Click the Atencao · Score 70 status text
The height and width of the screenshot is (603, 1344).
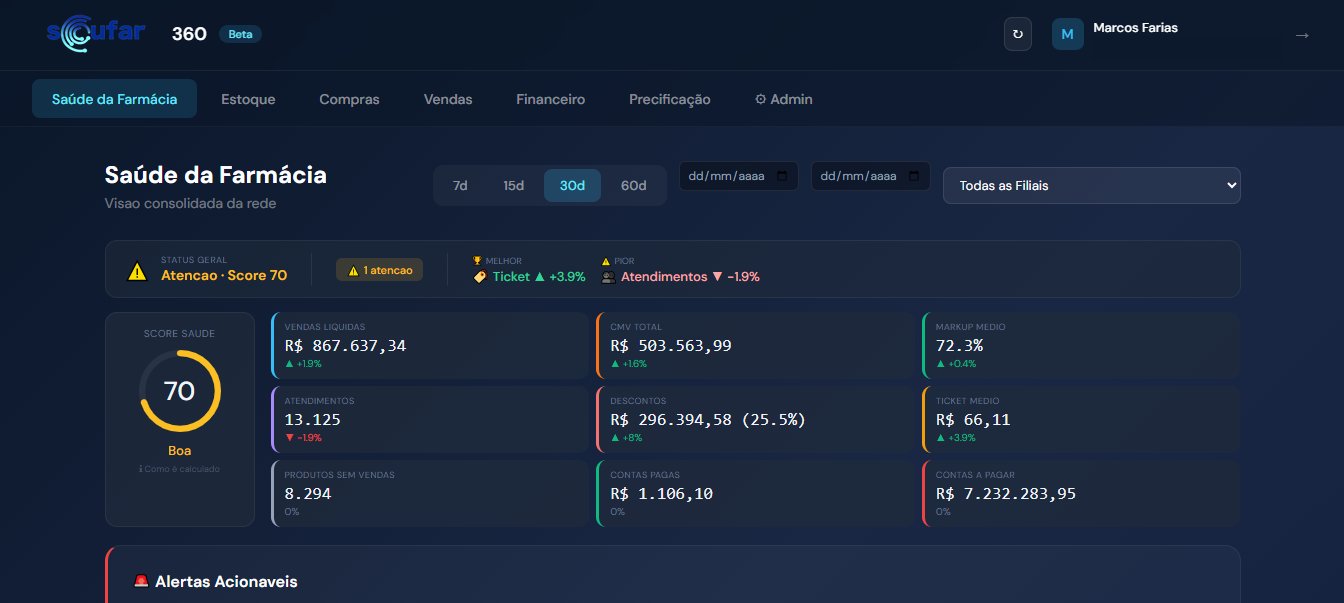(x=224, y=275)
